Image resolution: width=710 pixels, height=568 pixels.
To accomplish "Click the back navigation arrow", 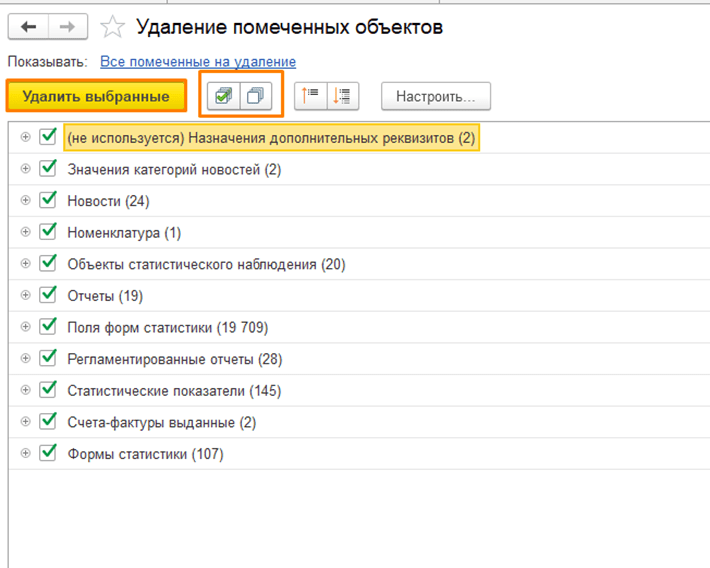I will 28,27.
